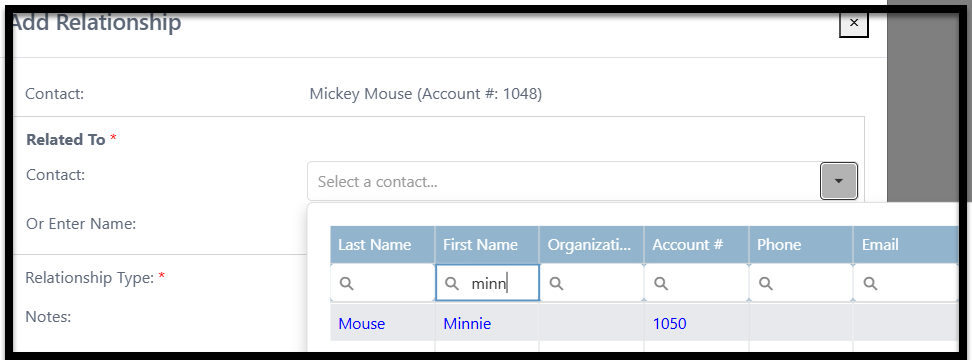The height and width of the screenshot is (360, 972).
Task: Sort by Email column header
Action: 906,245
